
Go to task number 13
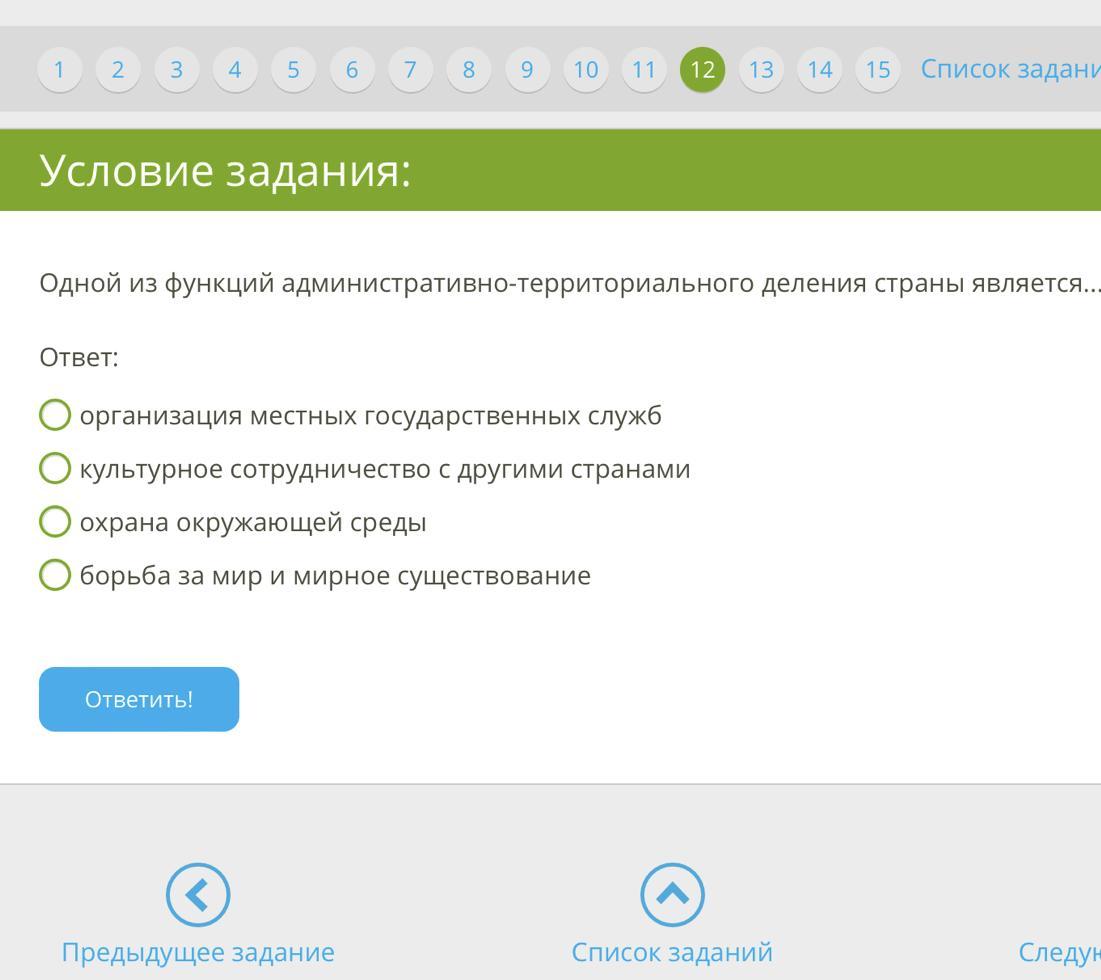761,69
